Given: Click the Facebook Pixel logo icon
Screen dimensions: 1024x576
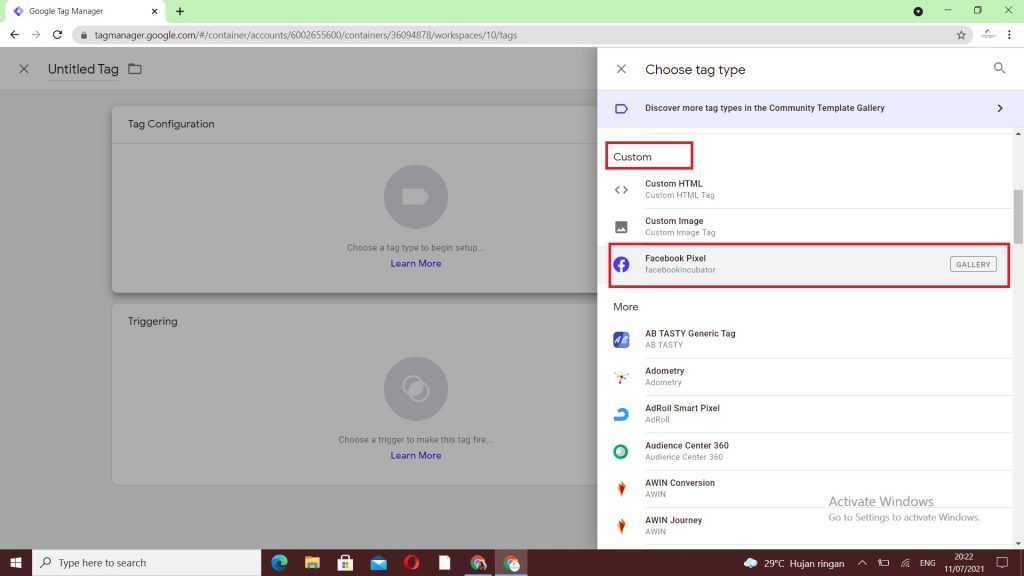Looking at the screenshot, I should (x=621, y=263).
